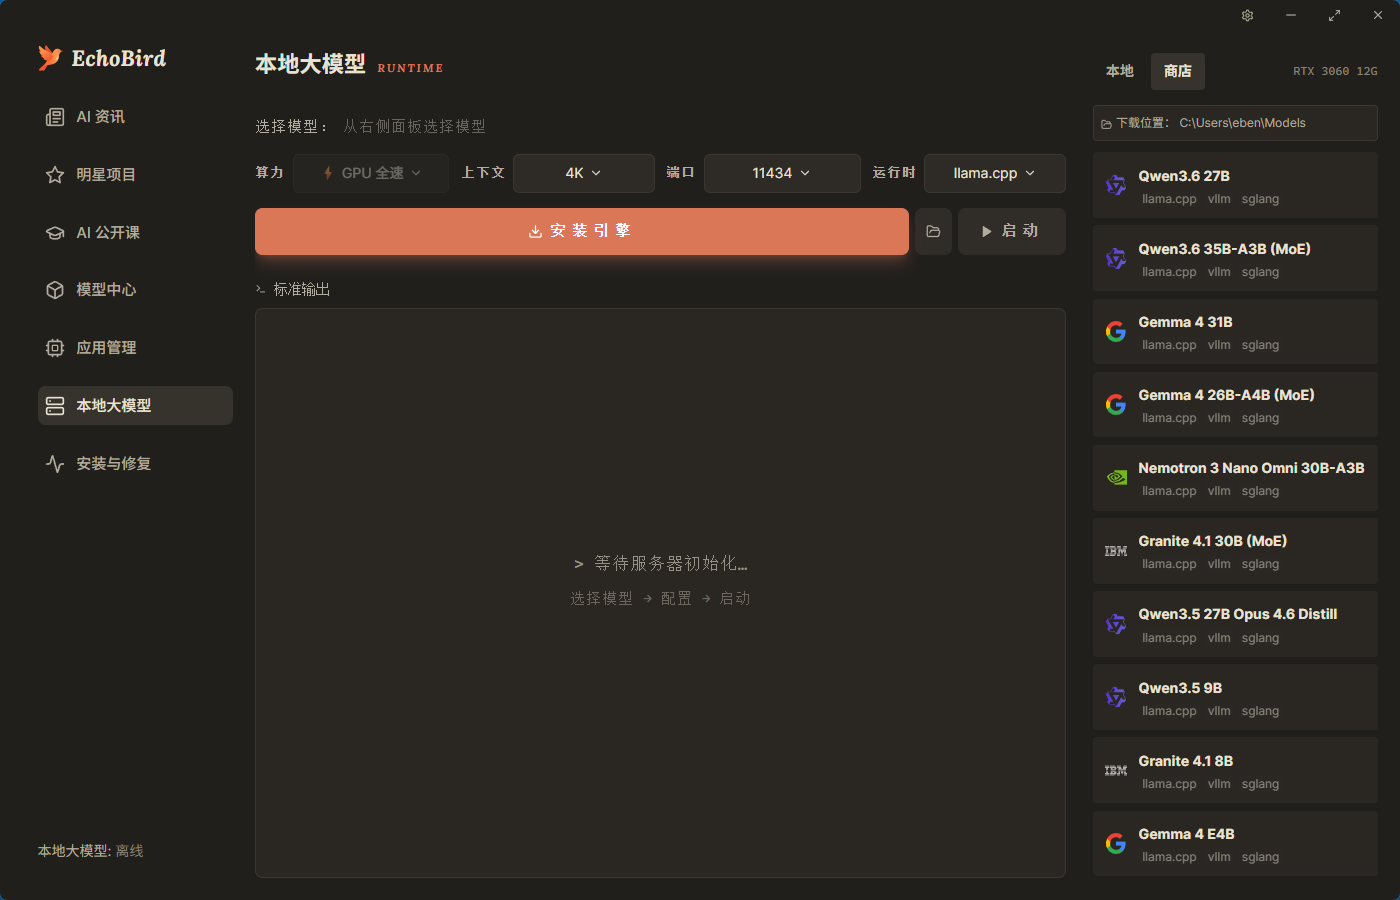Image resolution: width=1400 pixels, height=900 pixels.
Task: Click Qwen3.5 27B Opus 4.6 Distill name
Action: (x=1237, y=614)
